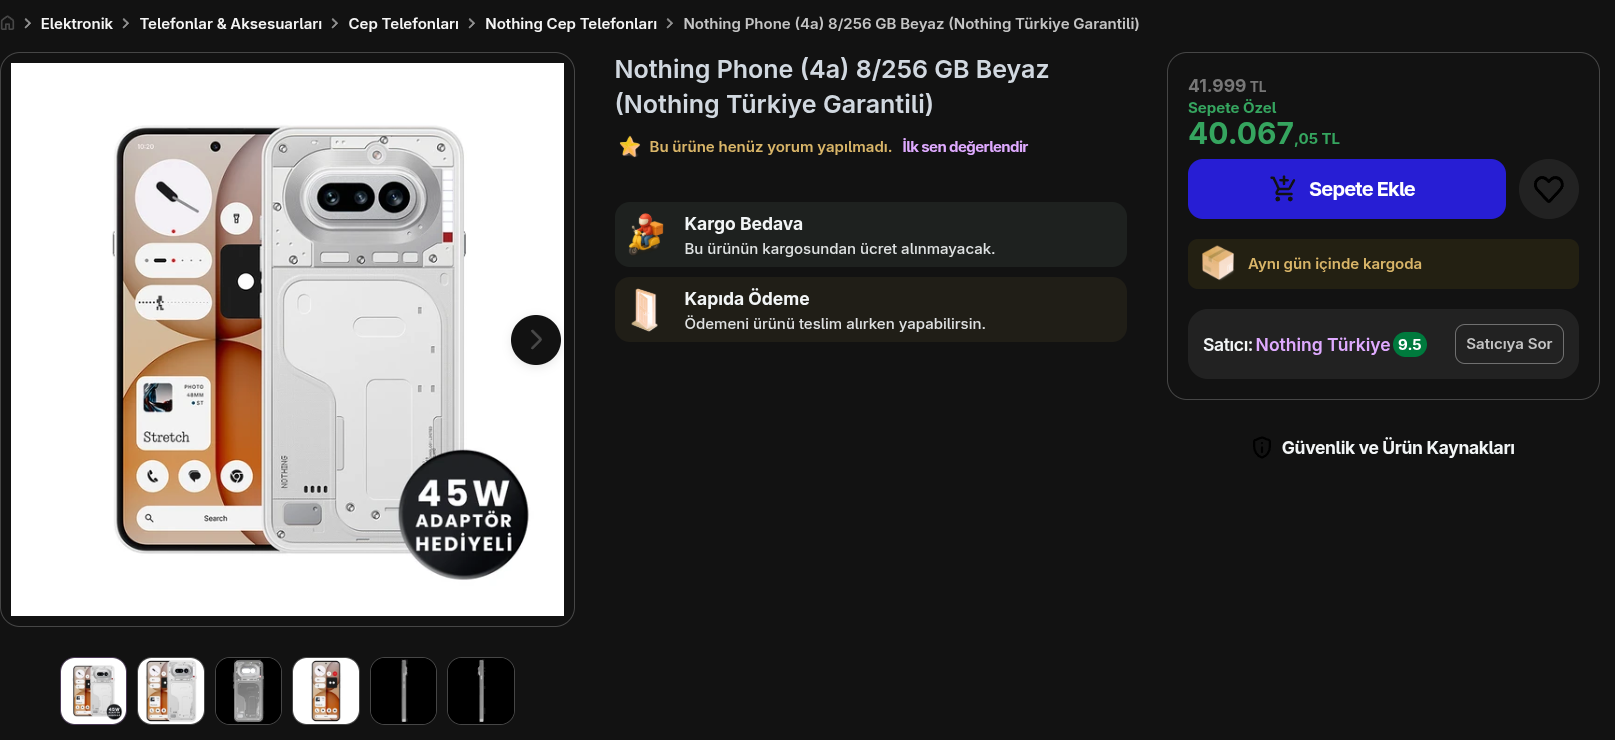This screenshot has height=740, width=1615.
Task: Select the last side-view thumbnail
Action: (481, 691)
